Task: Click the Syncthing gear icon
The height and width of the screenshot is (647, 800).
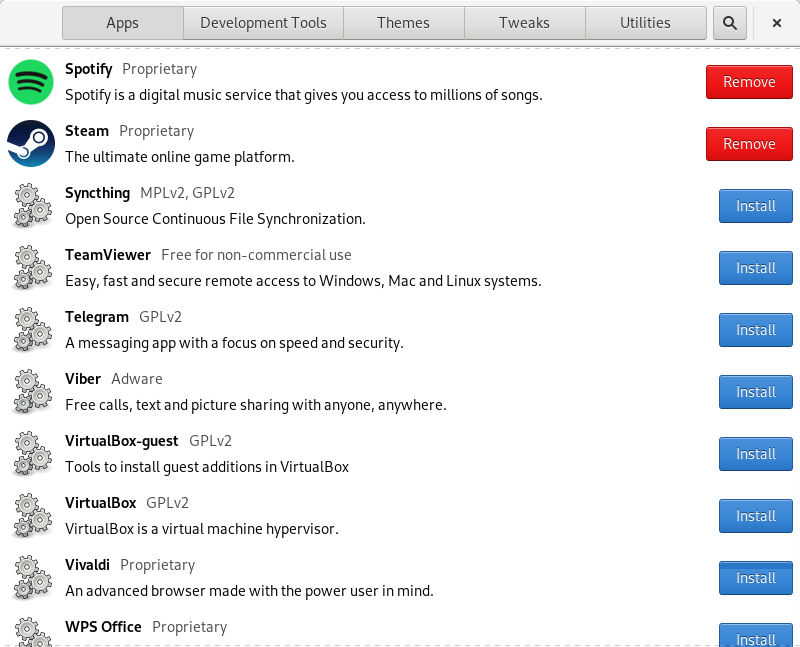Action: [32, 206]
